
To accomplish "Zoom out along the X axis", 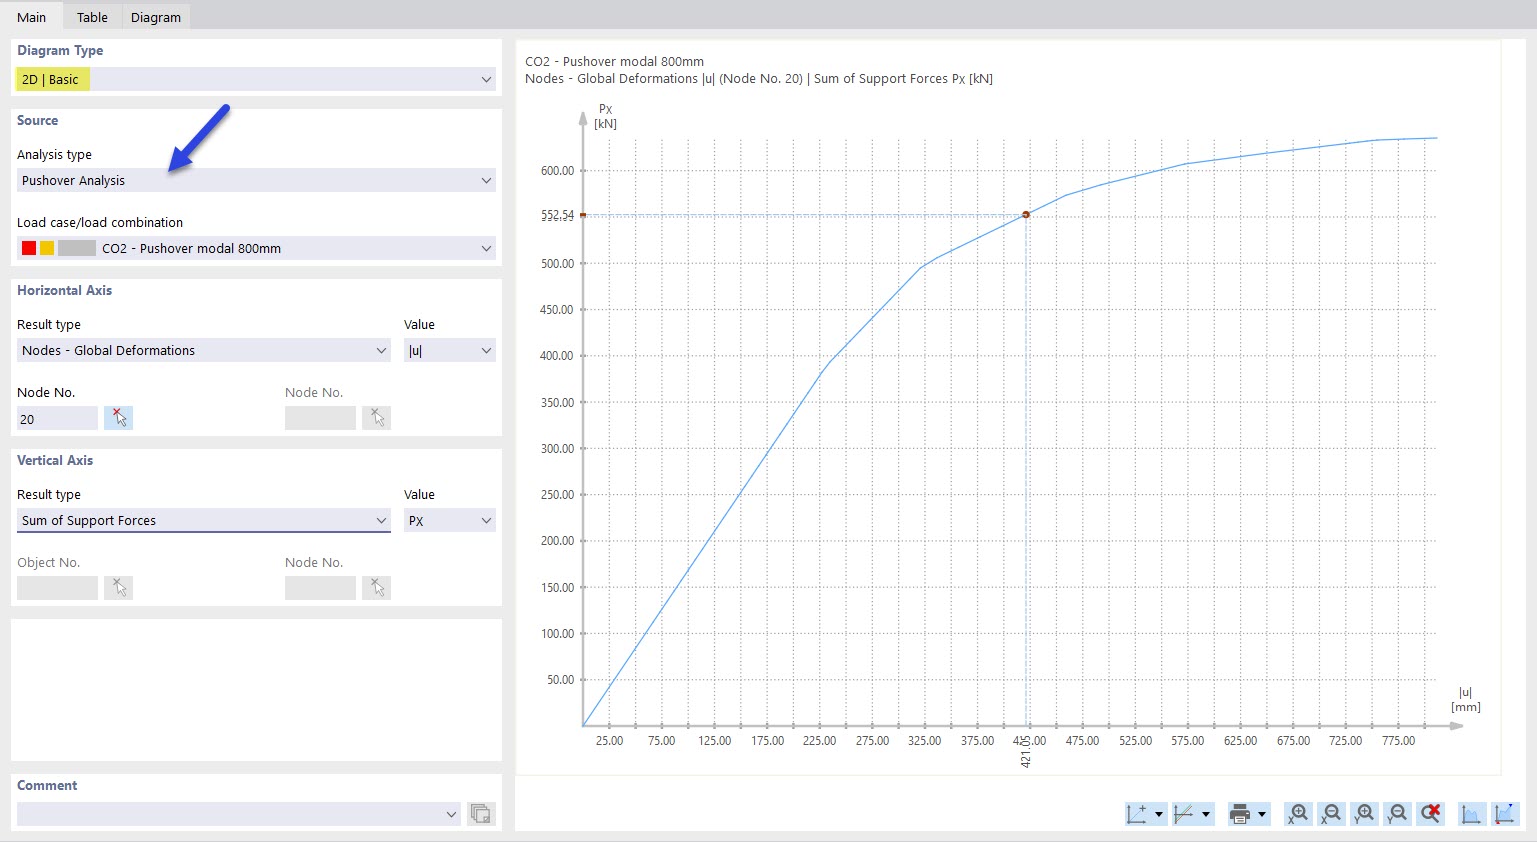I will coord(1331,814).
